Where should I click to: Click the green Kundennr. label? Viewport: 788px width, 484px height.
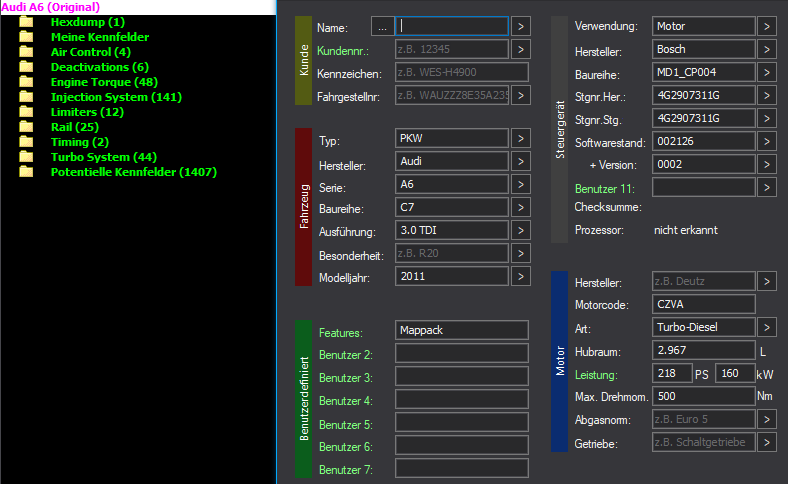pos(343,51)
